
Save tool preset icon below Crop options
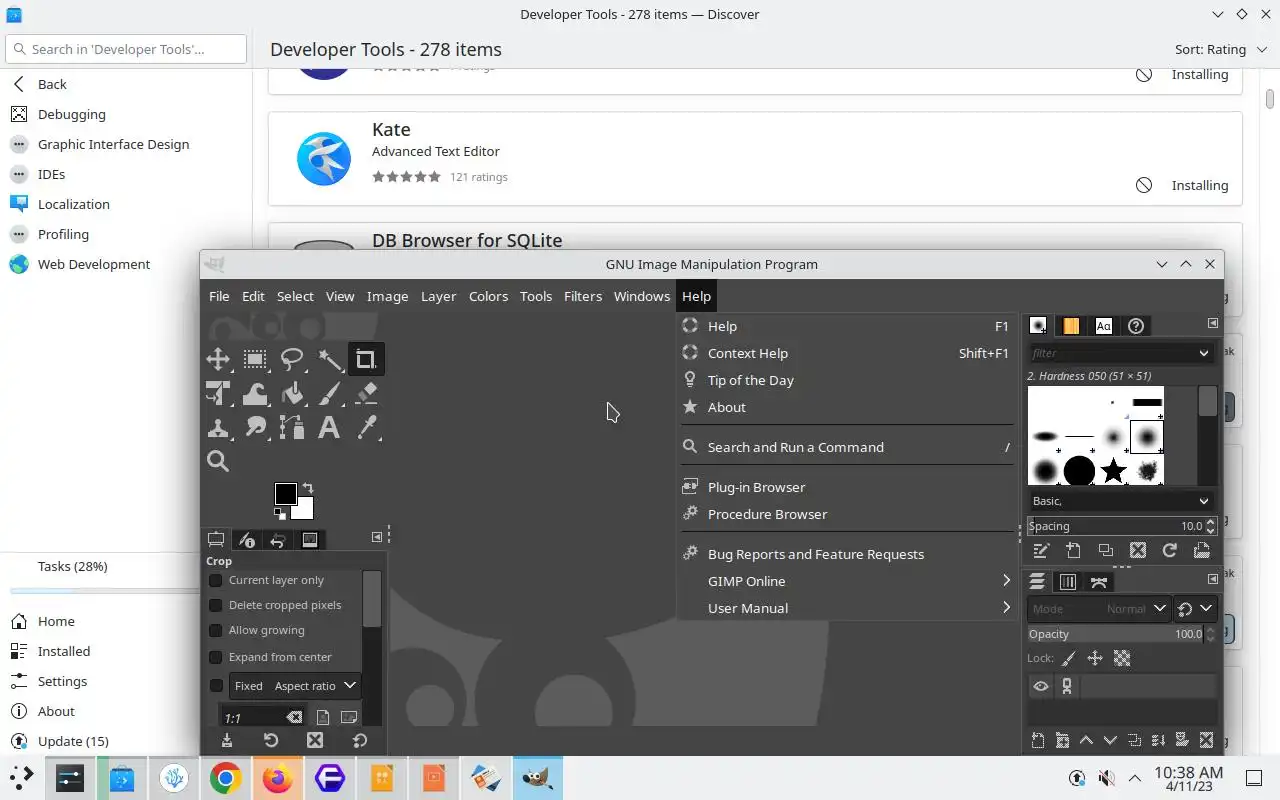227,740
